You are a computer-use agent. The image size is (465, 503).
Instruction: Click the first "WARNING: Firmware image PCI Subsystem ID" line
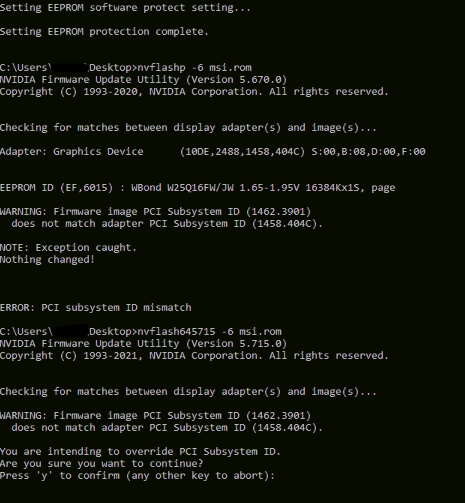tap(155, 212)
